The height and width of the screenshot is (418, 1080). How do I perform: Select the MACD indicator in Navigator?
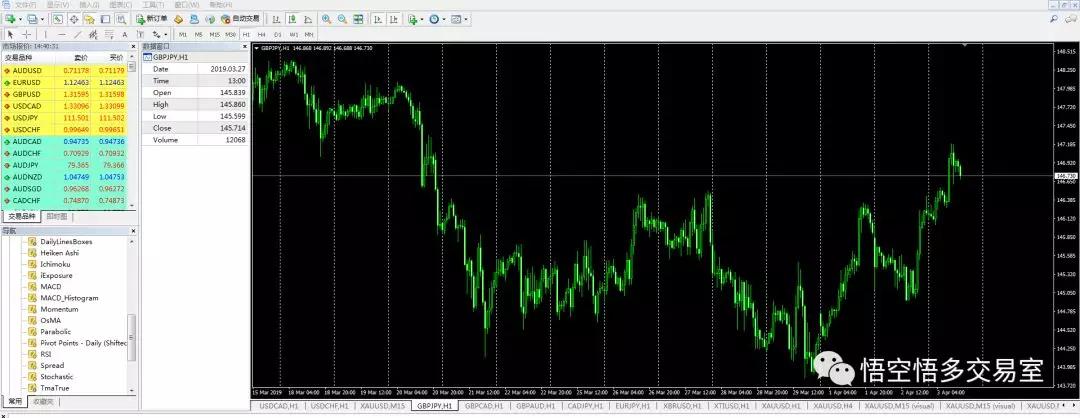[51, 286]
